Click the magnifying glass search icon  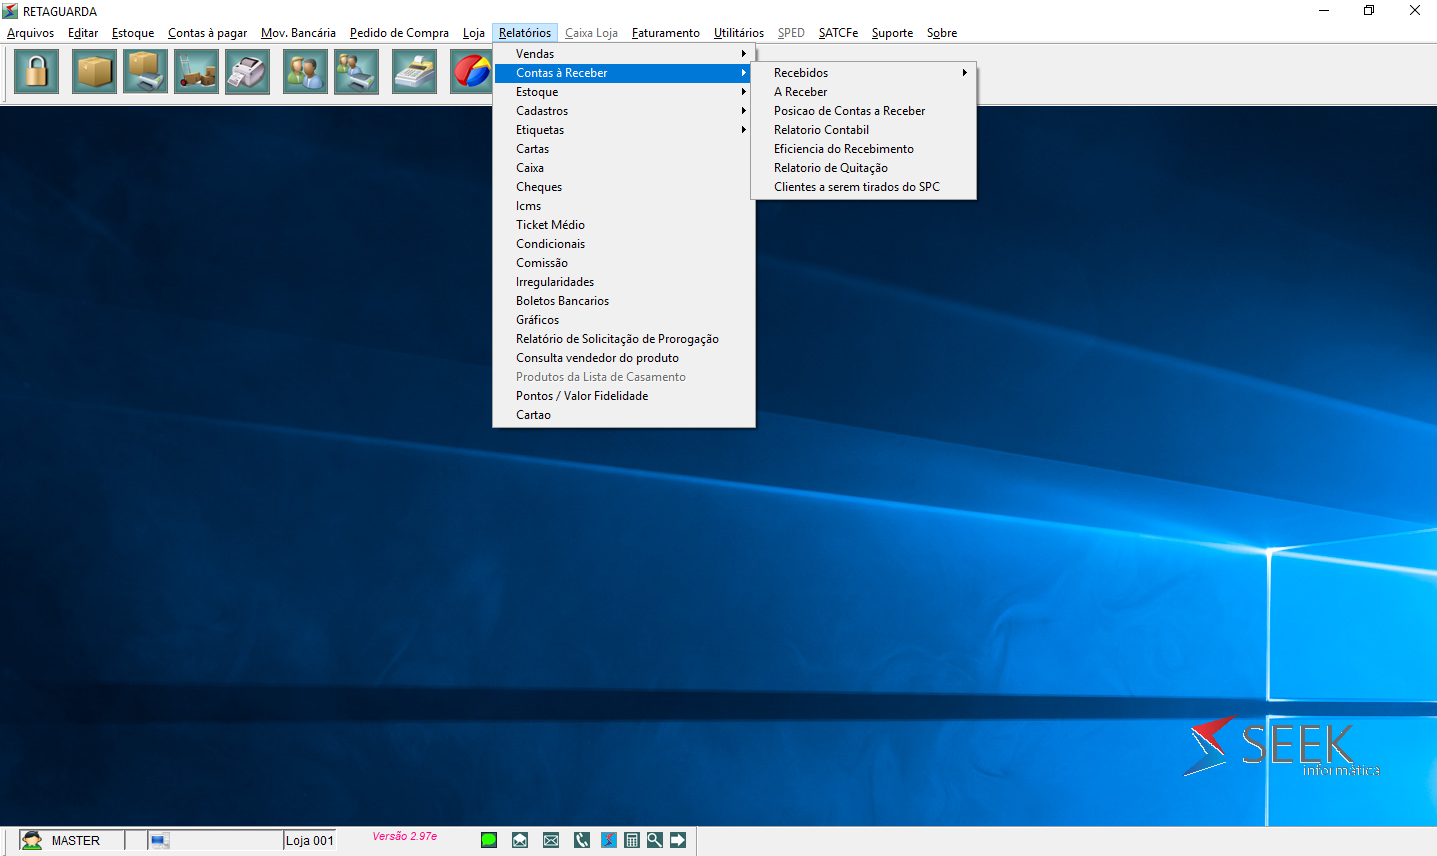pos(654,840)
